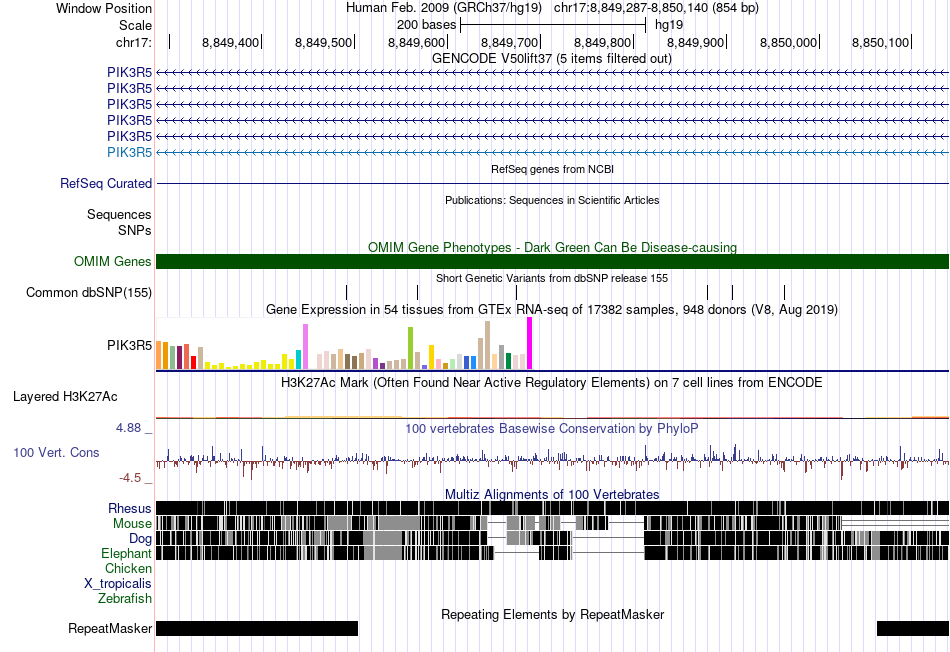Click the OMIM Genes track label
This screenshot has height=652, width=950.
tap(112, 261)
